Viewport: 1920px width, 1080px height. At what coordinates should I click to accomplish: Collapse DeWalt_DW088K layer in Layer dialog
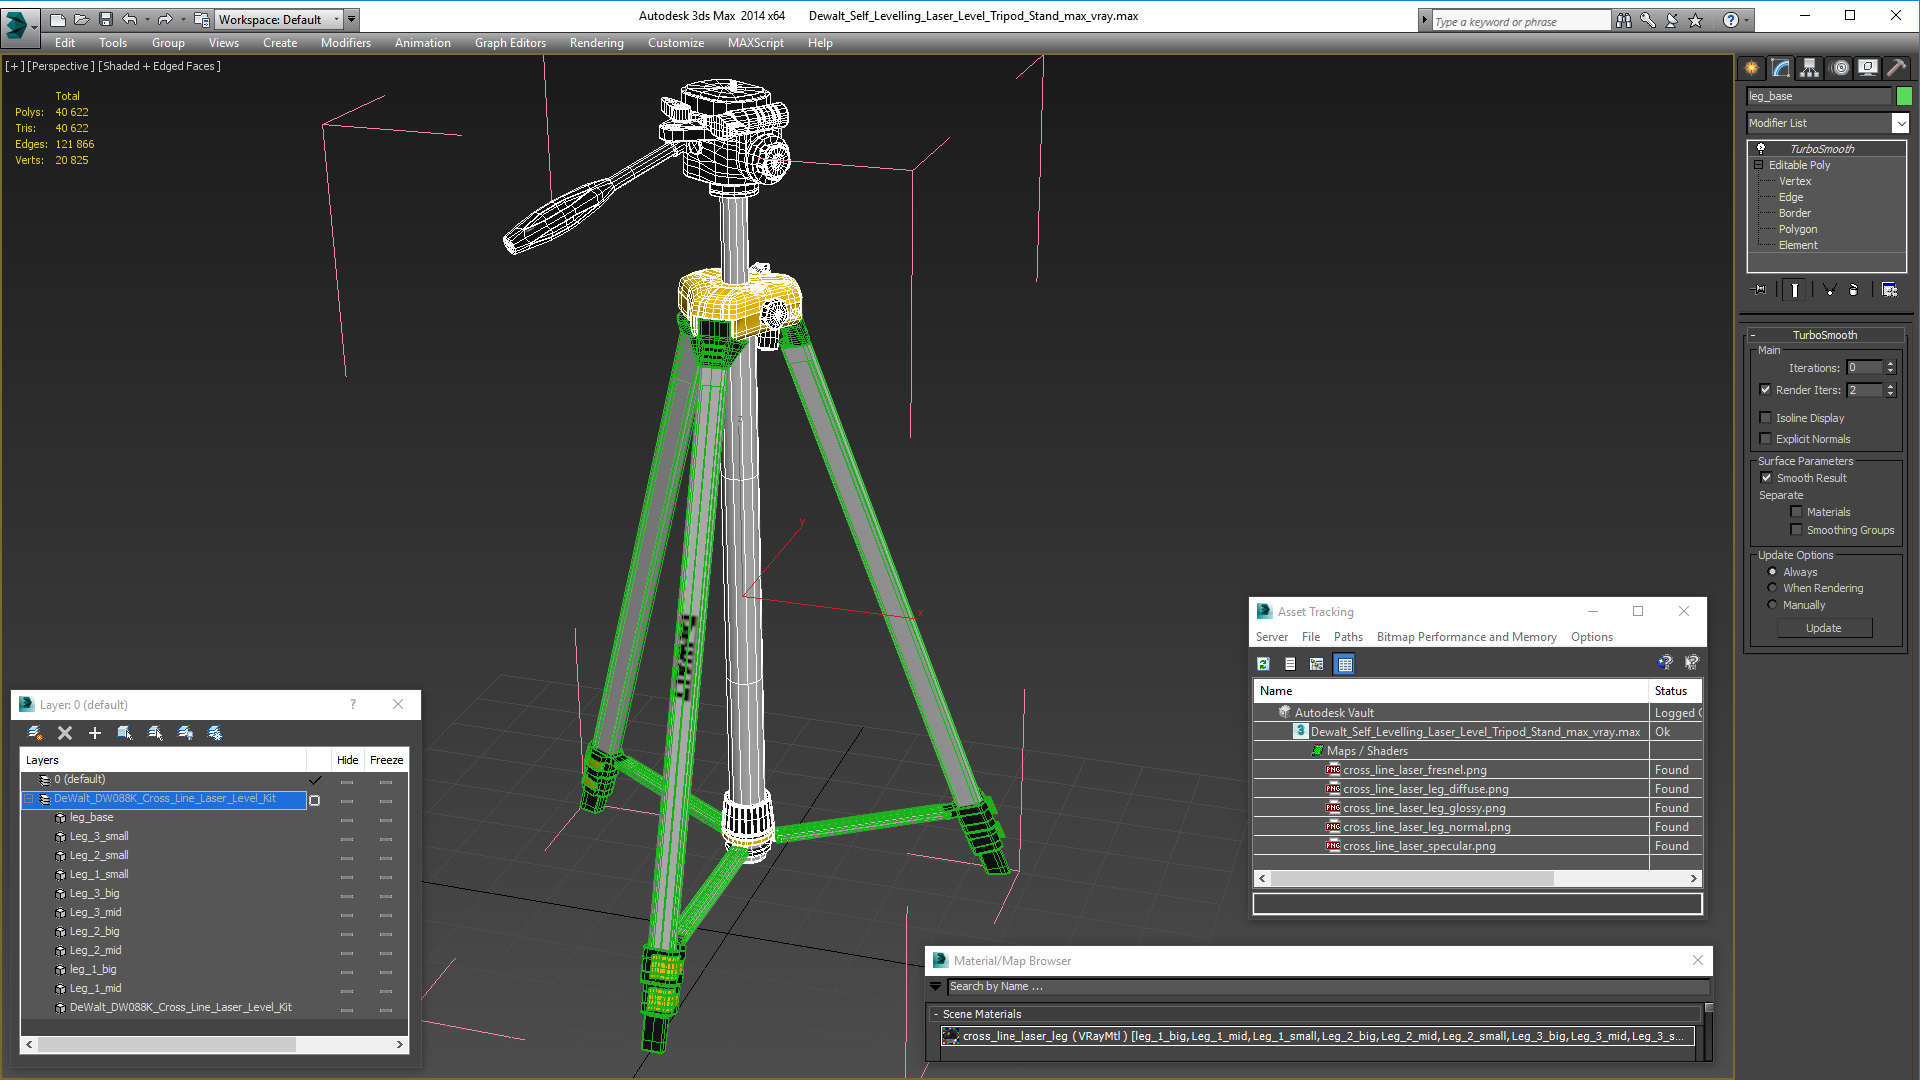click(29, 799)
